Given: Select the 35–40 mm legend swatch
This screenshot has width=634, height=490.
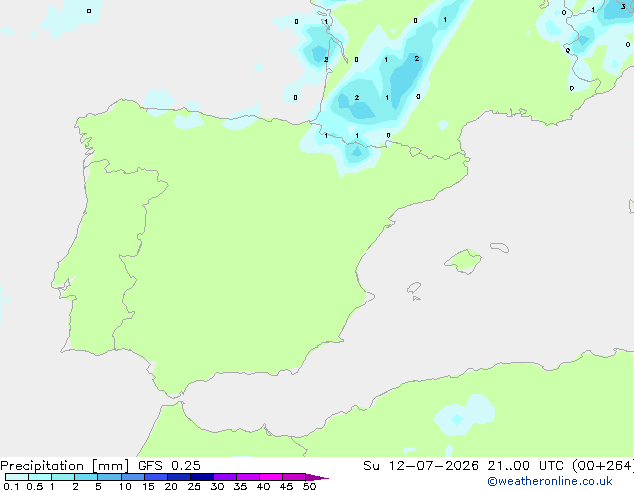Looking at the screenshot, I should [x=247, y=477].
